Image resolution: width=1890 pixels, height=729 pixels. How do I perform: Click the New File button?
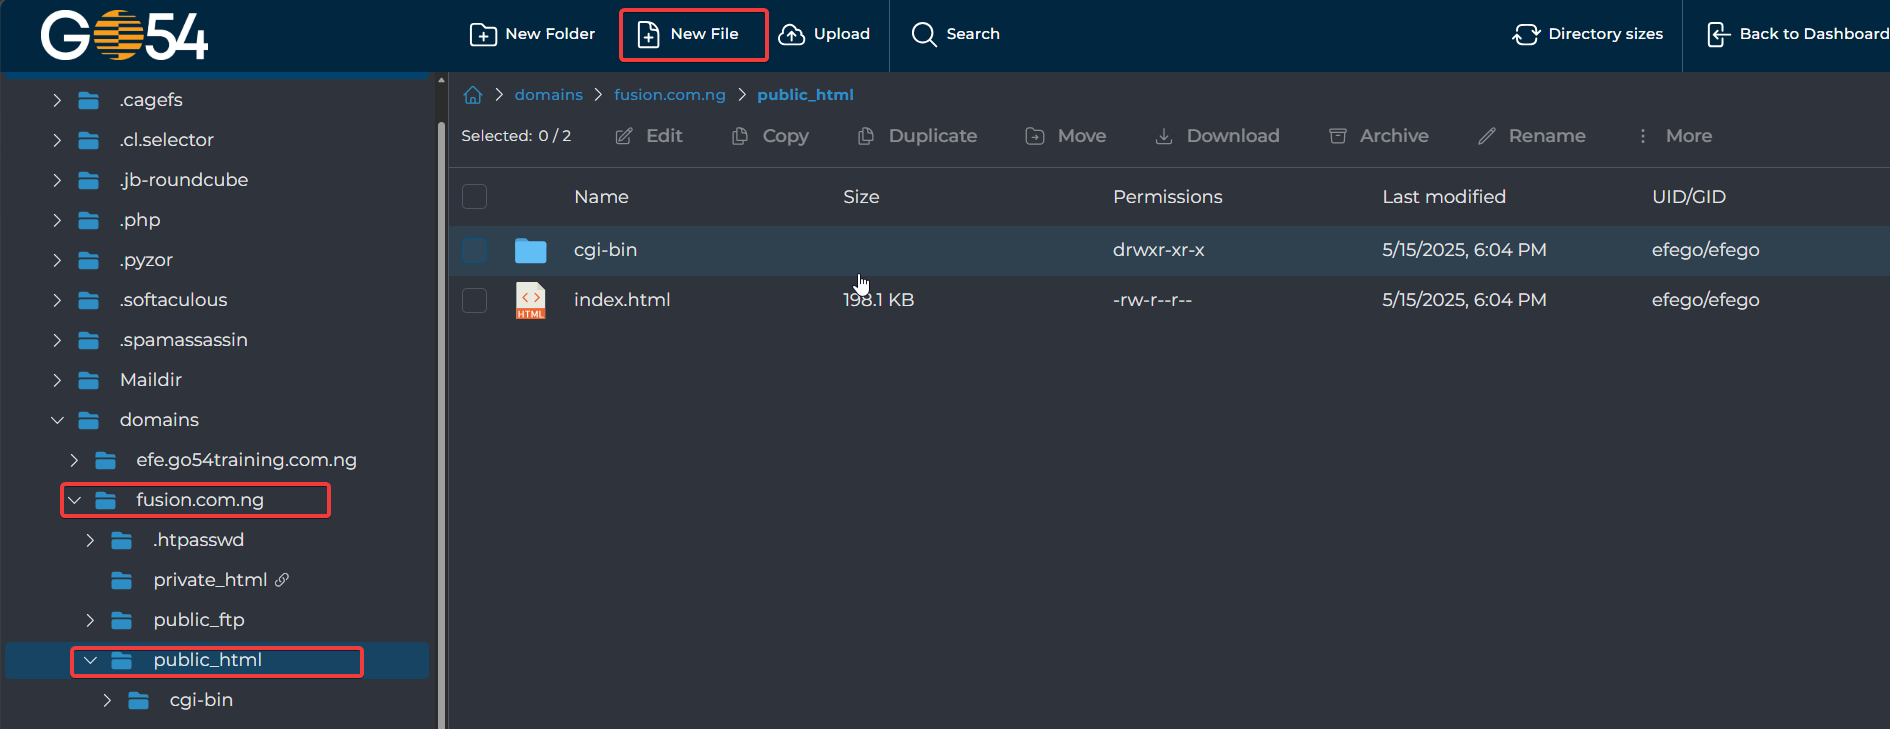coord(692,35)
